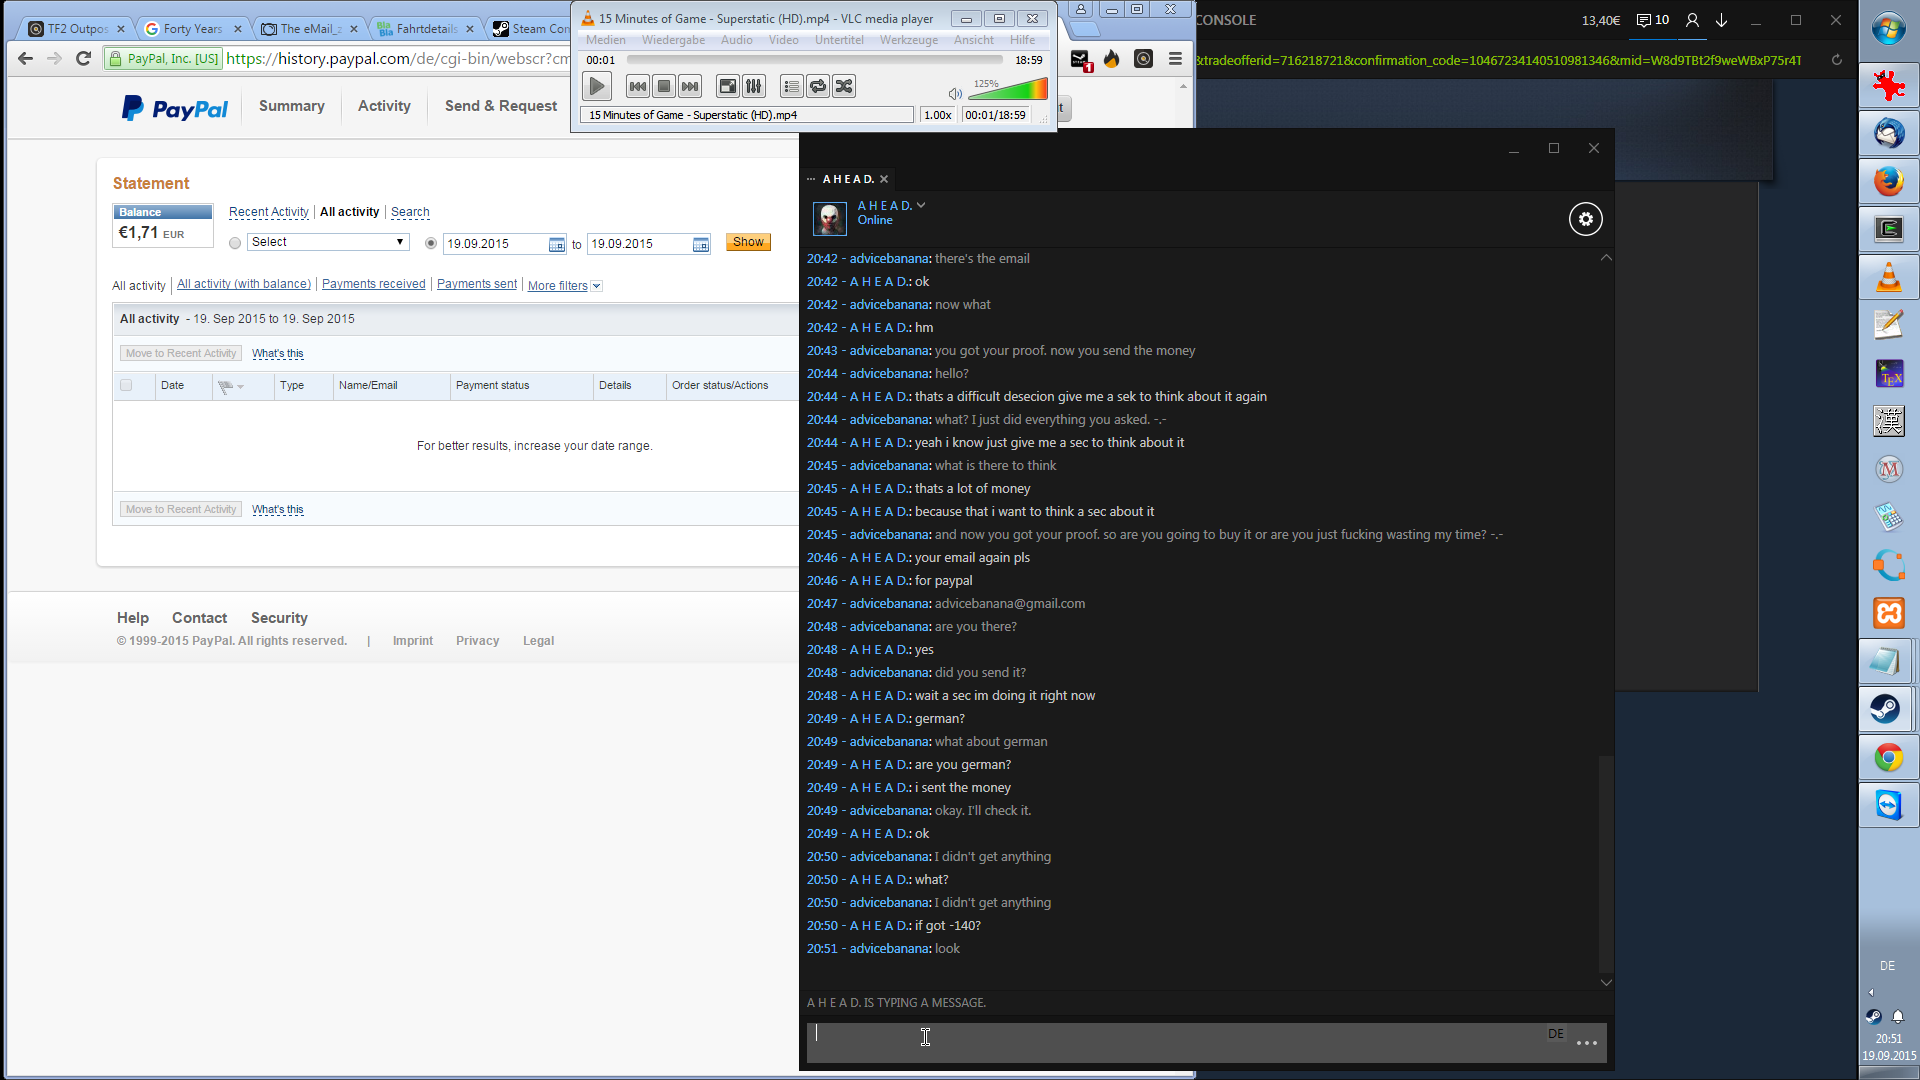Open VLC extended settings equalizer icon
1920x1080 pixels.
pyautogui.click(x=754, y=87)
